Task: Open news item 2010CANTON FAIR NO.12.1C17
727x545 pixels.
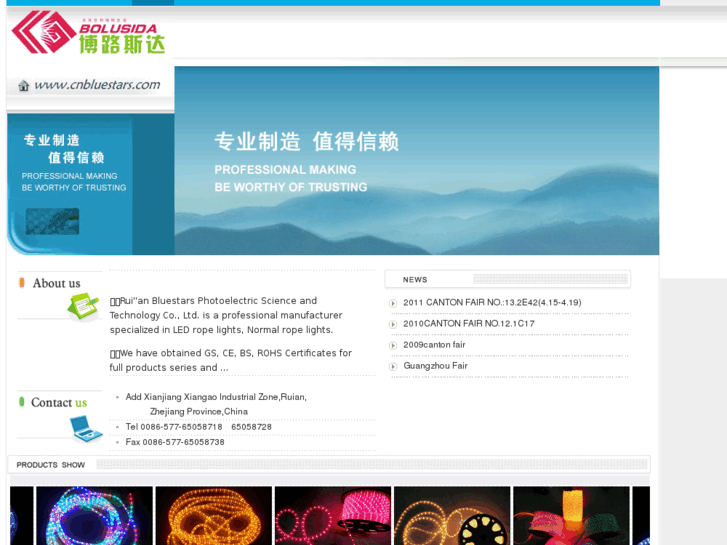Action: coord(469,323)
